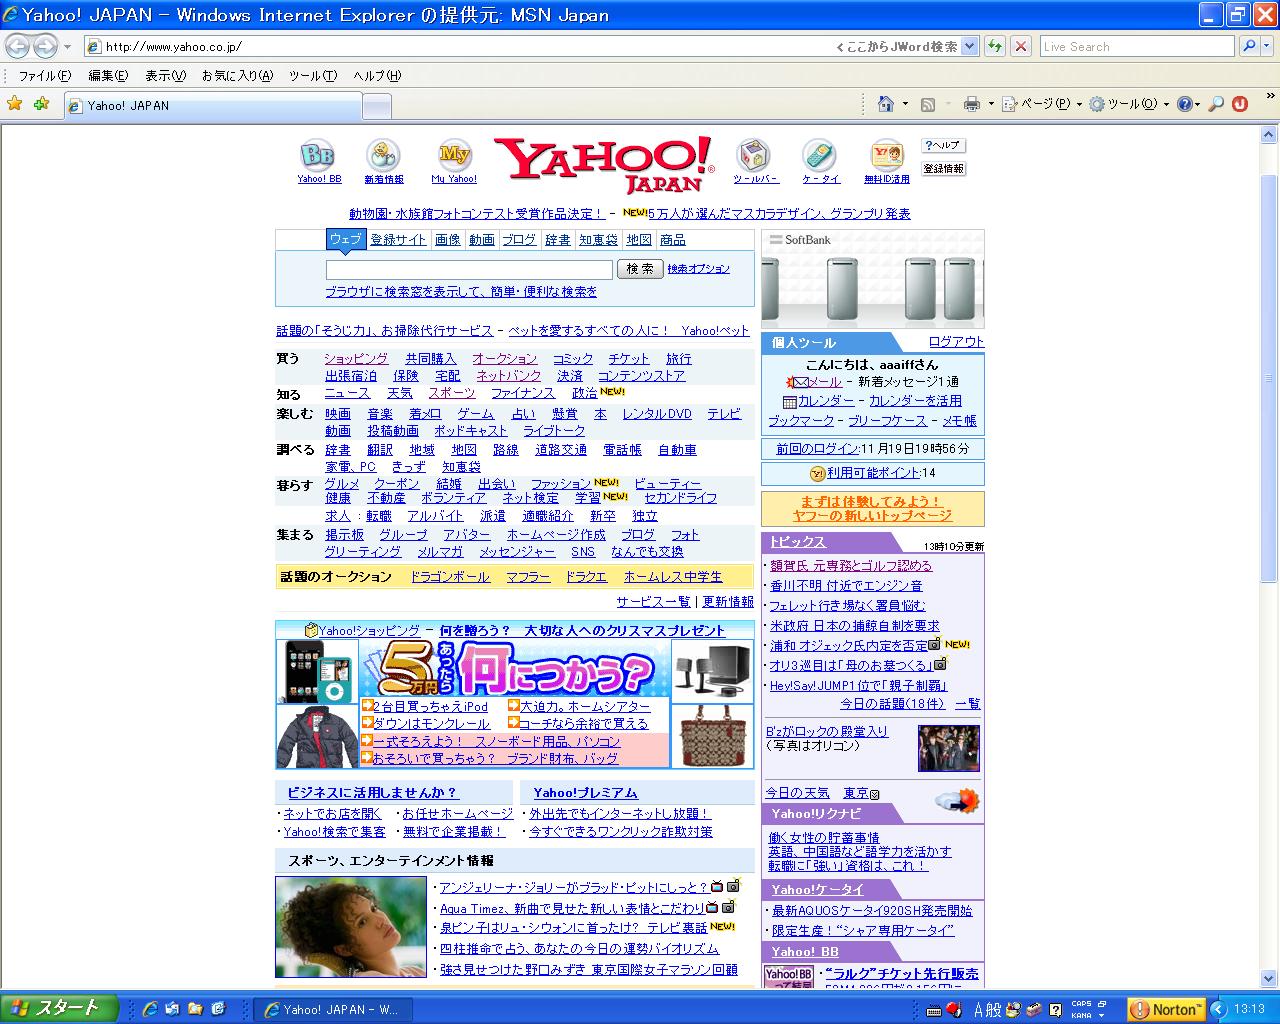This screenshot has height=1024, width=1280.
Task: Expand the search provider dropdown arrow
Action: coord(1268,46)
